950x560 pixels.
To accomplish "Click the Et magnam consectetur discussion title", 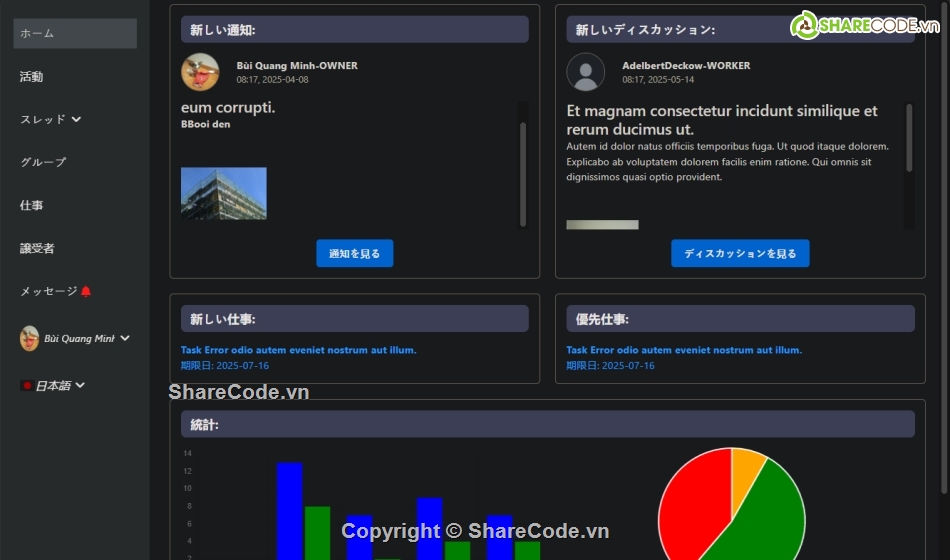I will [x=722, y=119].
